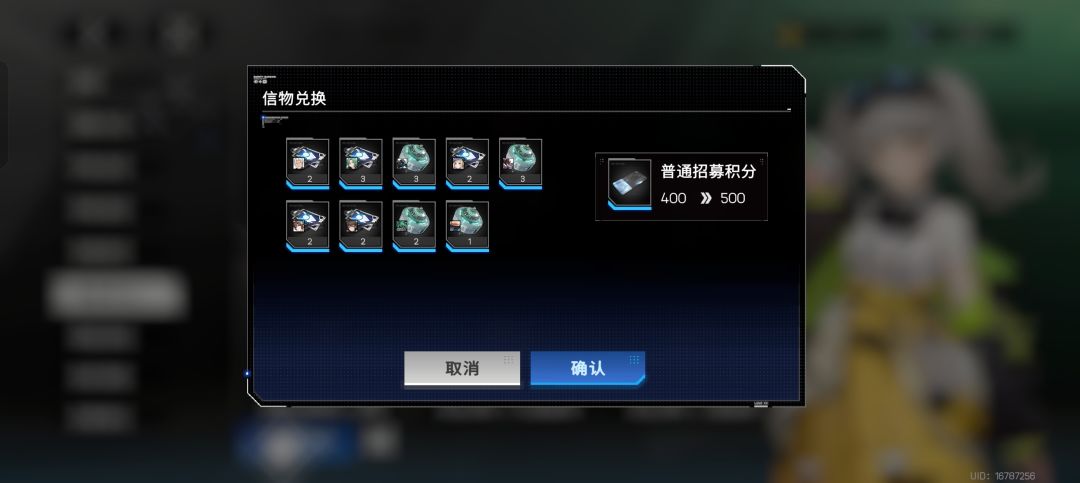Click the double chevron arrow between 400 and 500
This screenshot has width=1080, height=483.
click(x=705, y=198)
